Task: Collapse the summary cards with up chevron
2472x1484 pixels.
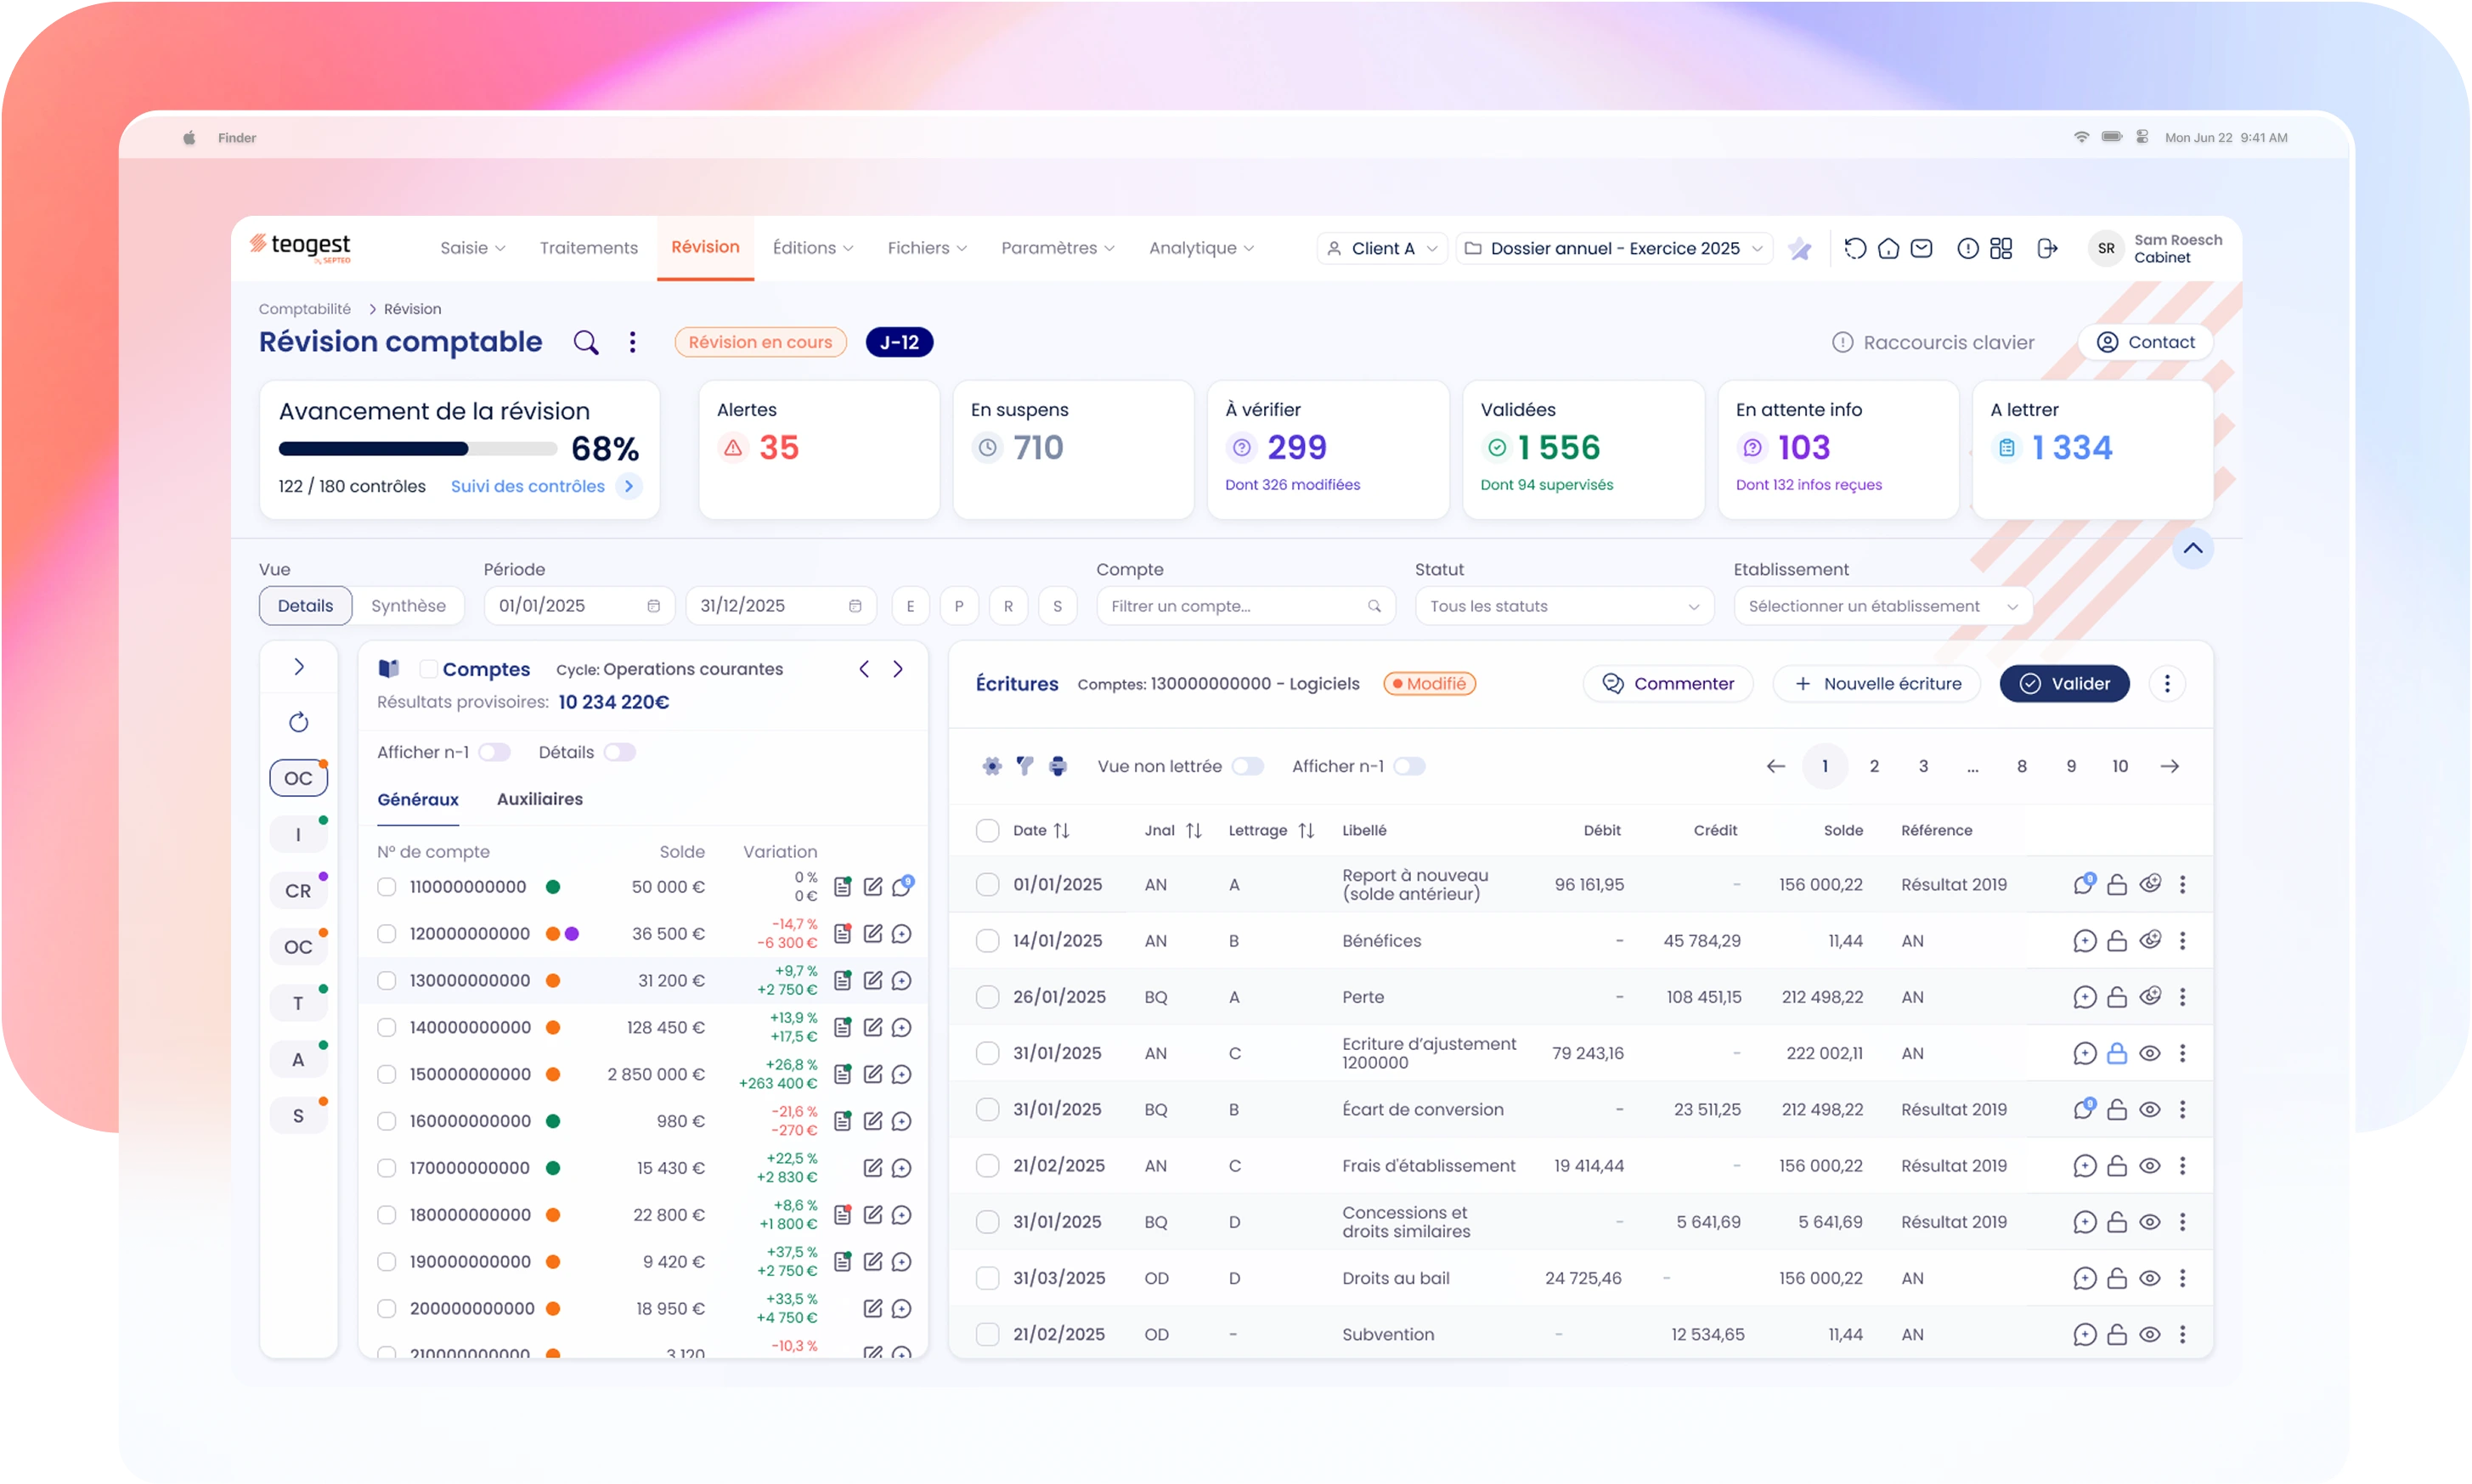Action: click(x=2192, y=548)
